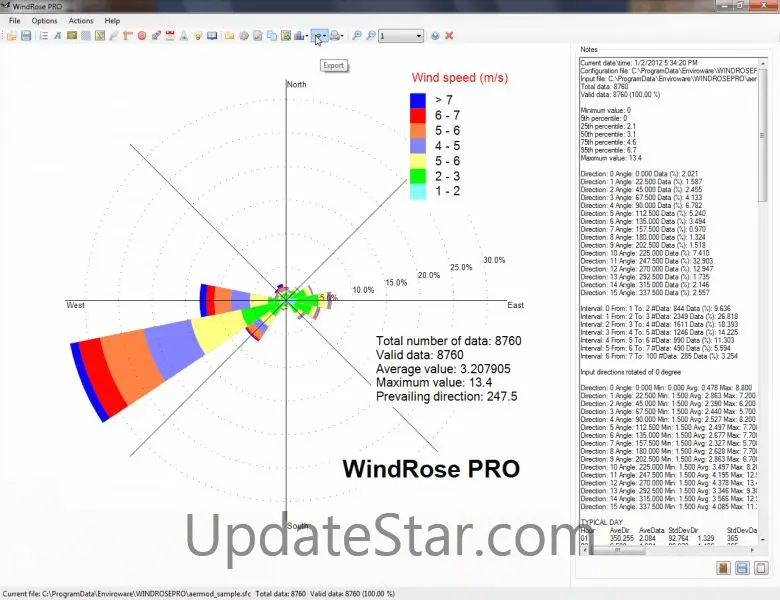The width and height of the screenshot is (780, 600).
Task: Click the 'Total number of data: 8760' chart text
Action: (448, 341)
